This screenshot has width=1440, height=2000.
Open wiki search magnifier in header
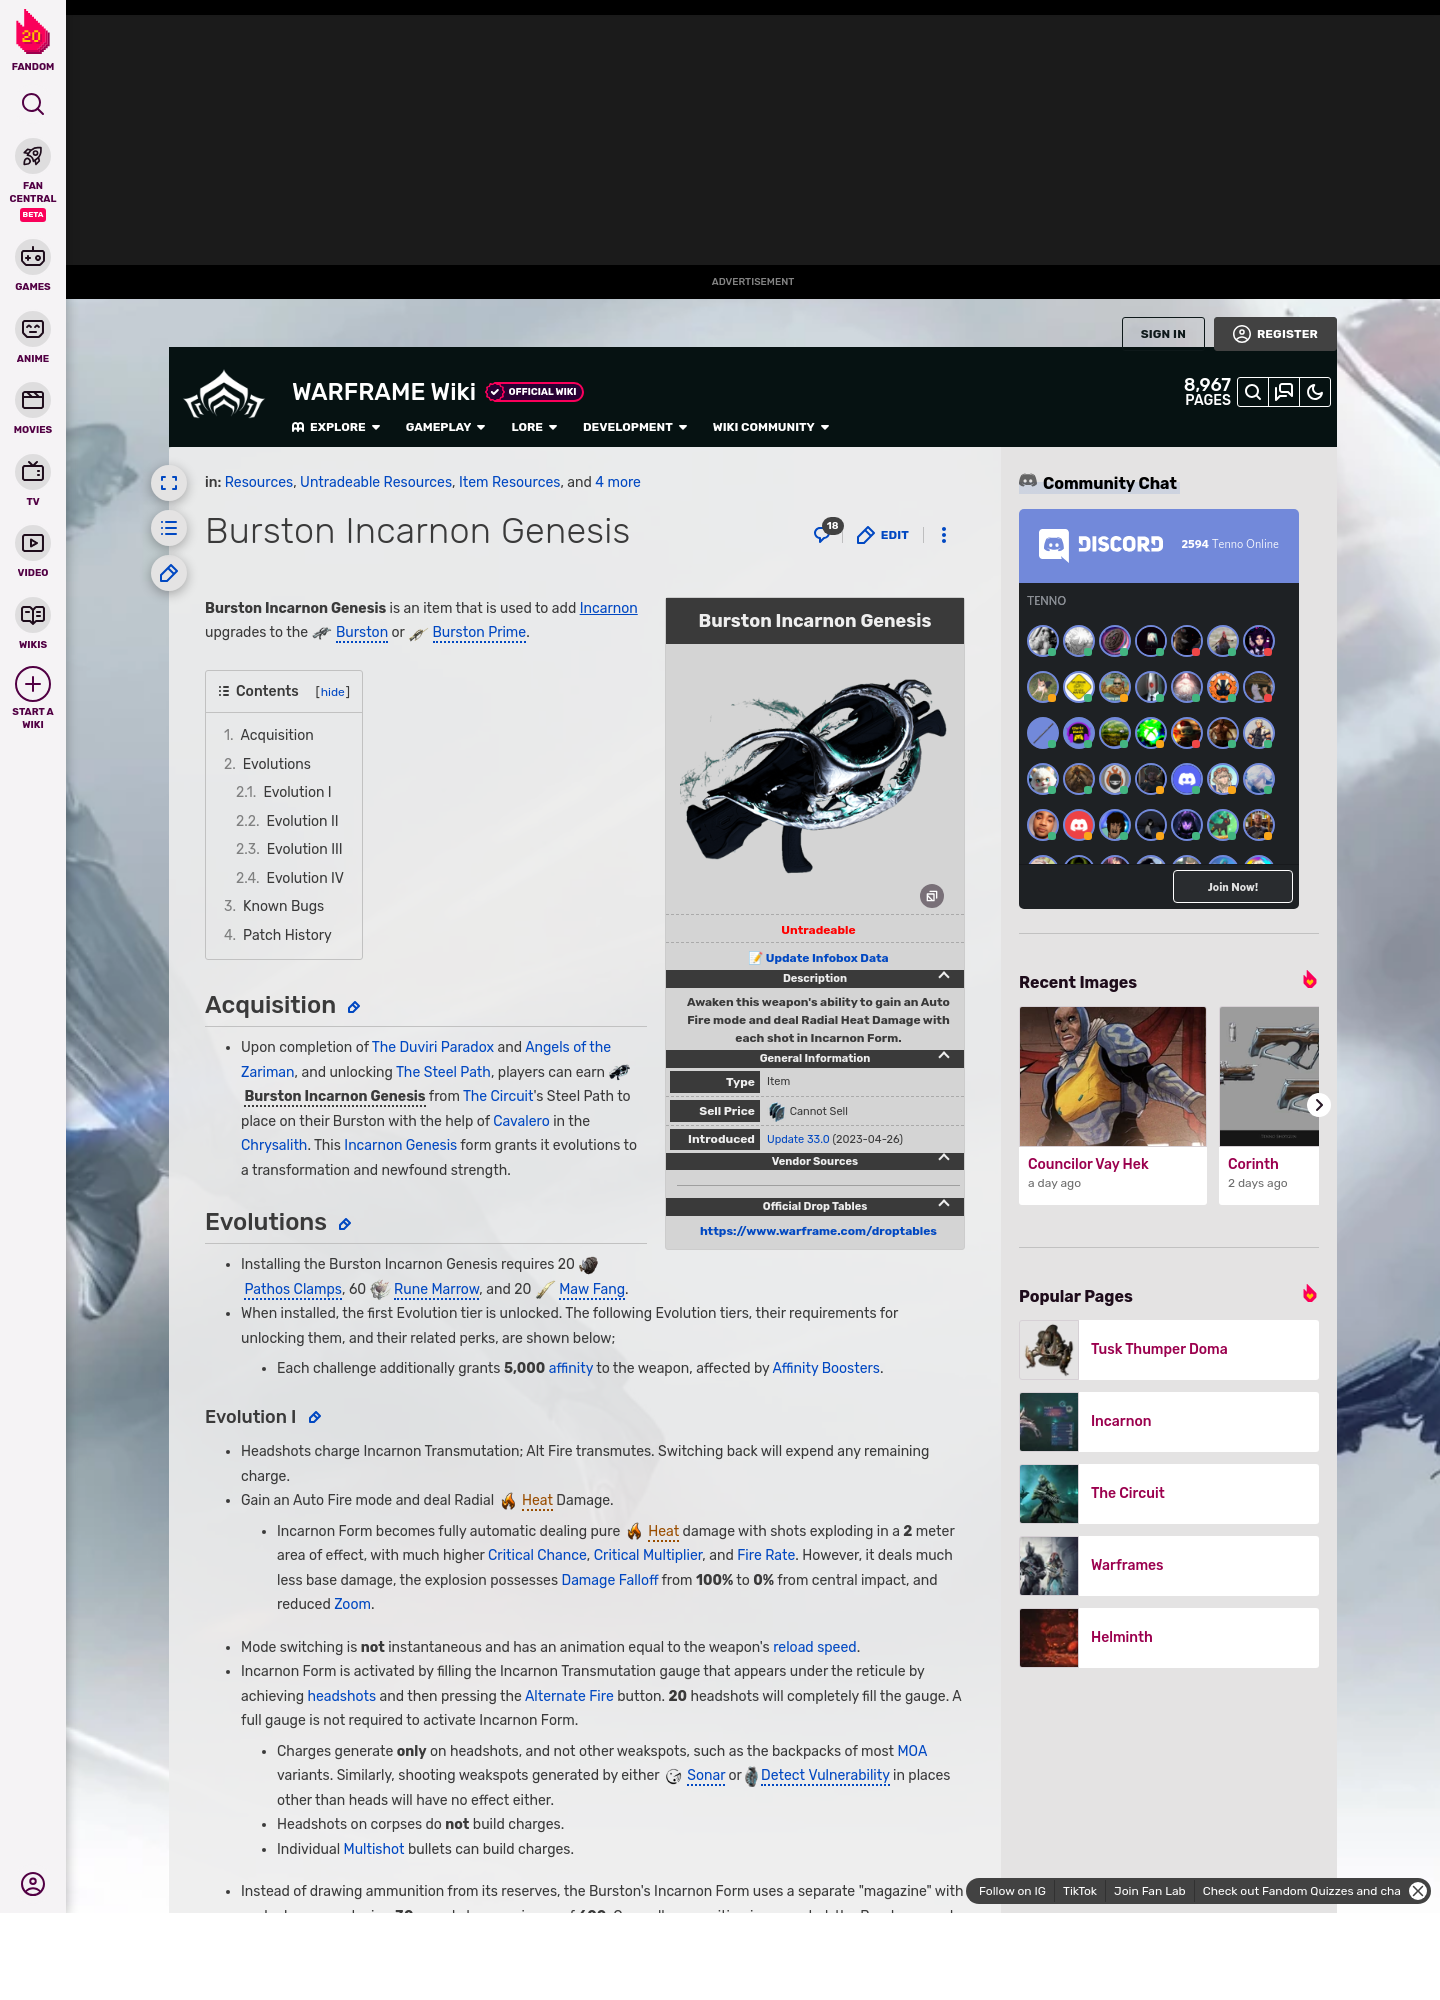coord(1253,392)
